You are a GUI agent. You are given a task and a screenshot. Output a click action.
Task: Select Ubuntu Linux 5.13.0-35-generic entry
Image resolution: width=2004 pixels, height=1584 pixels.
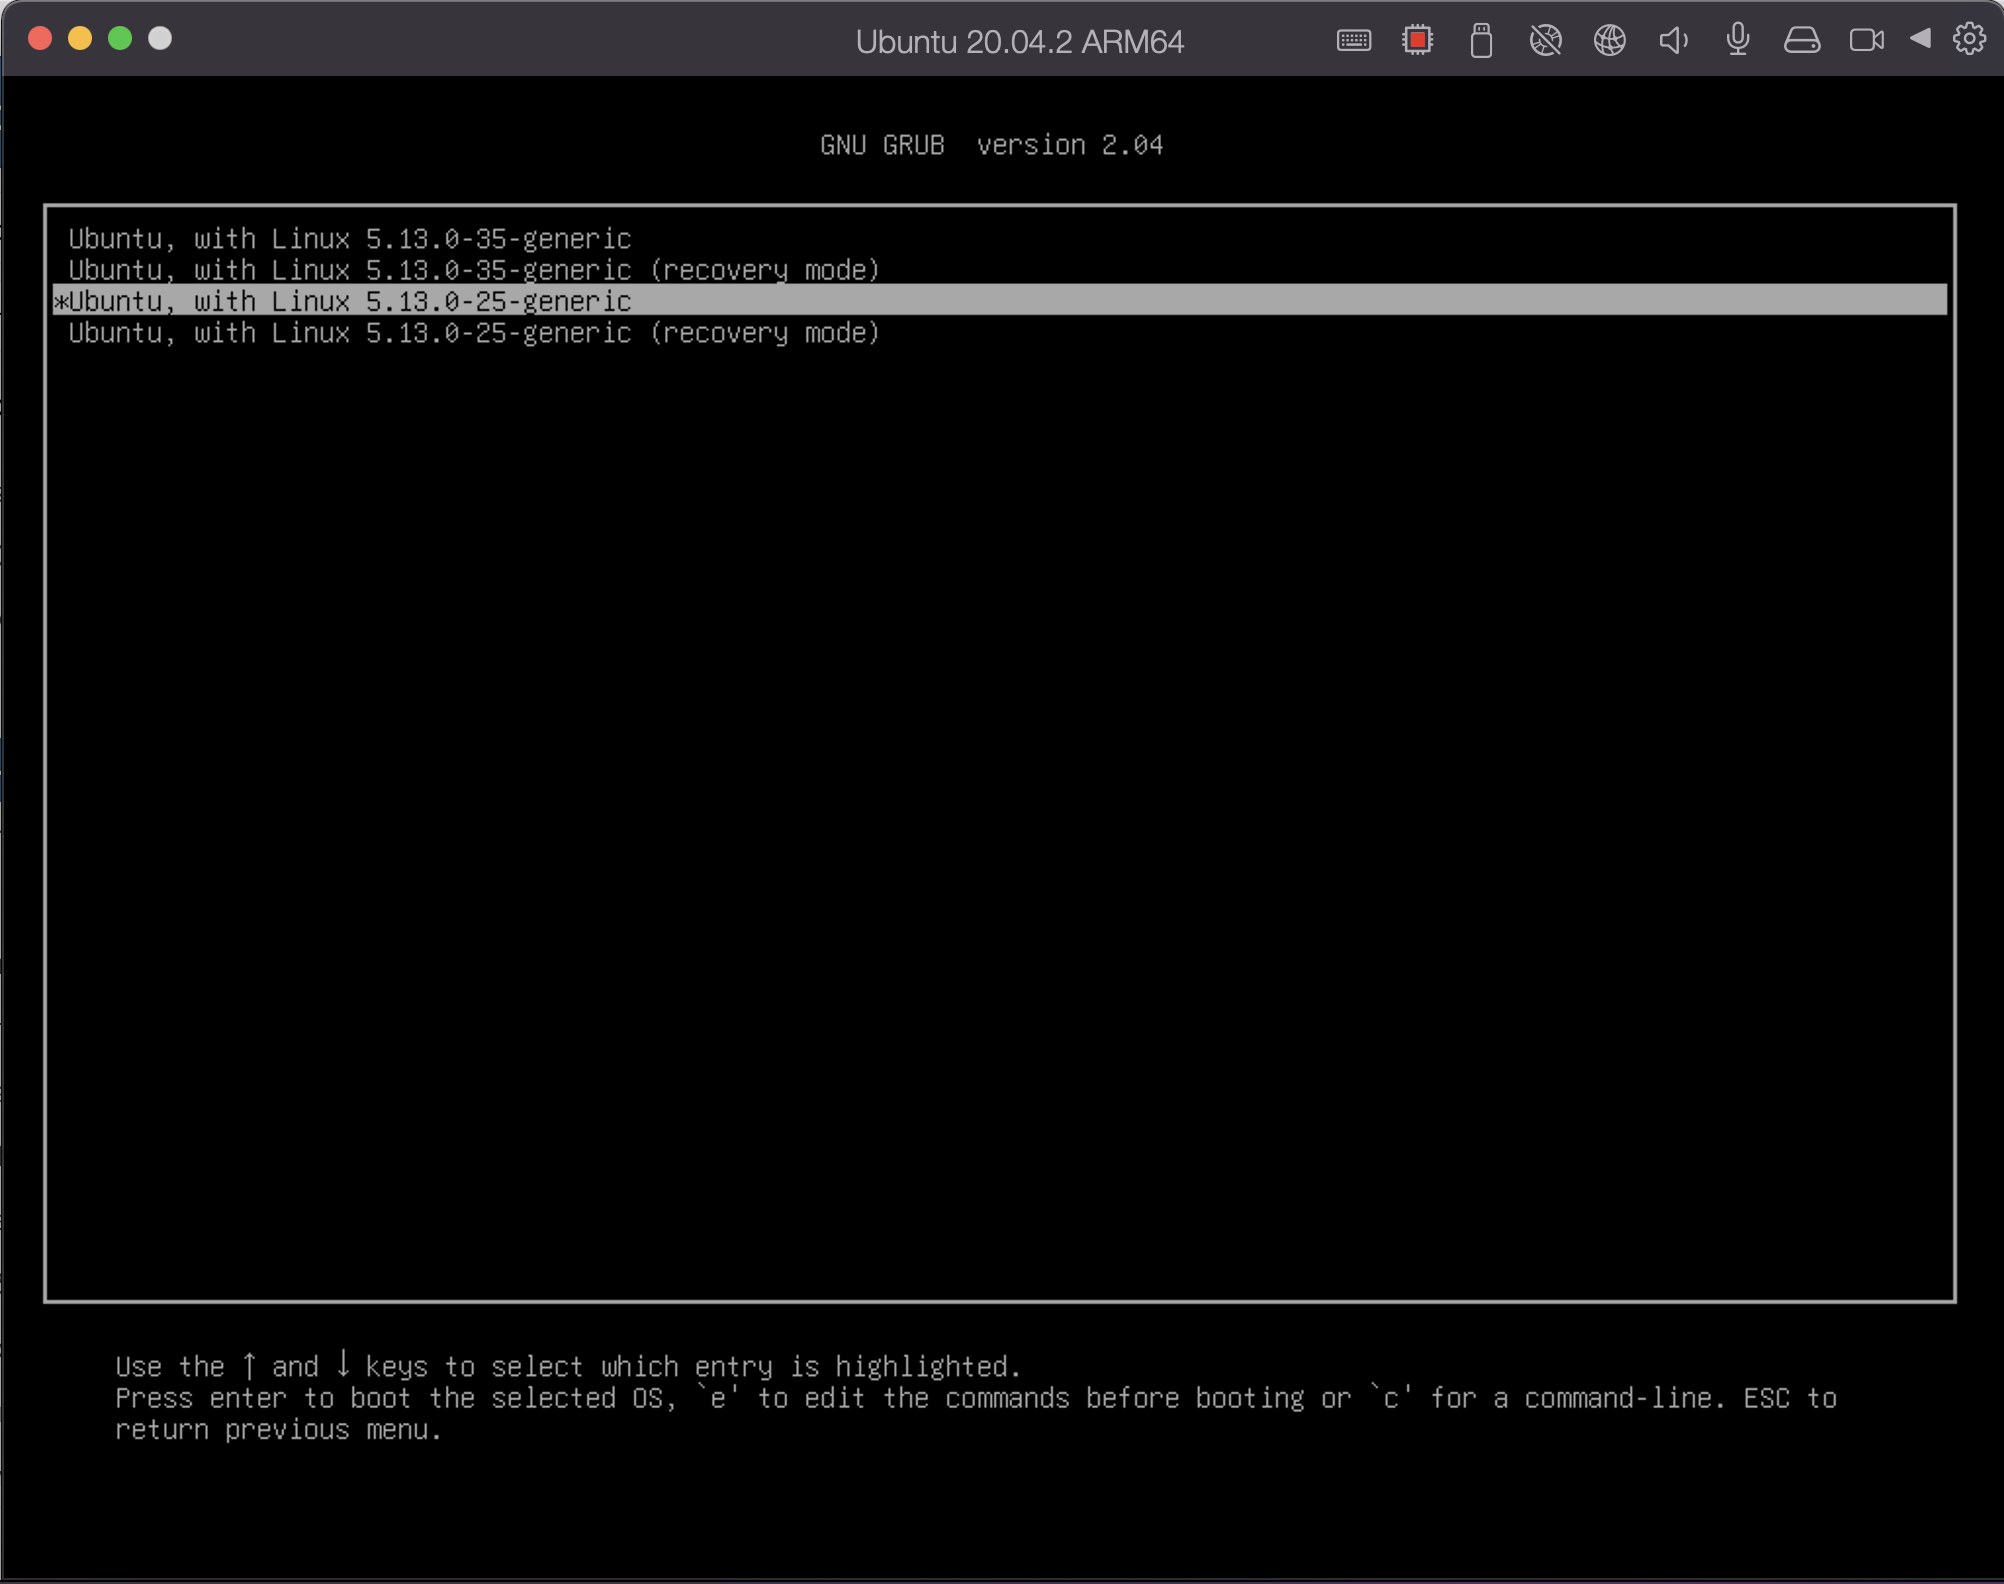pyautogui.click(x=1000, y=238)
